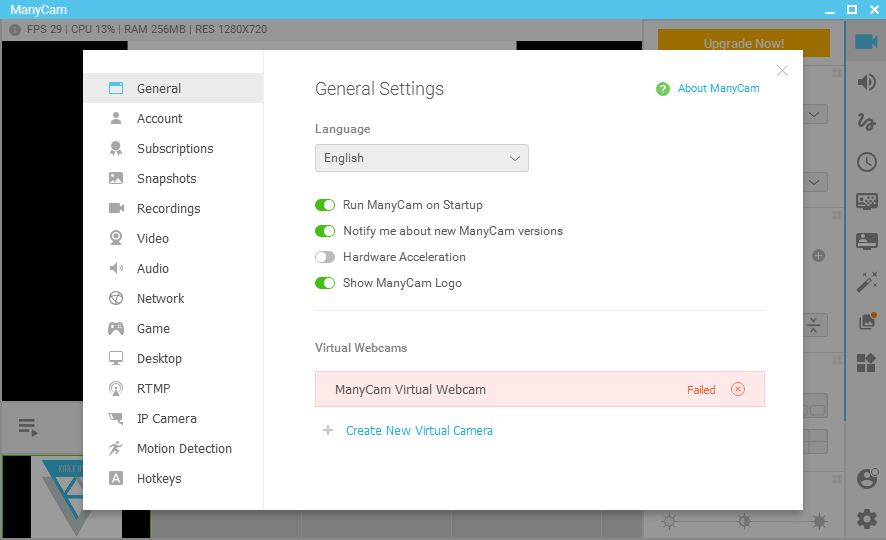Open the audio panel speaker icon

866,81
